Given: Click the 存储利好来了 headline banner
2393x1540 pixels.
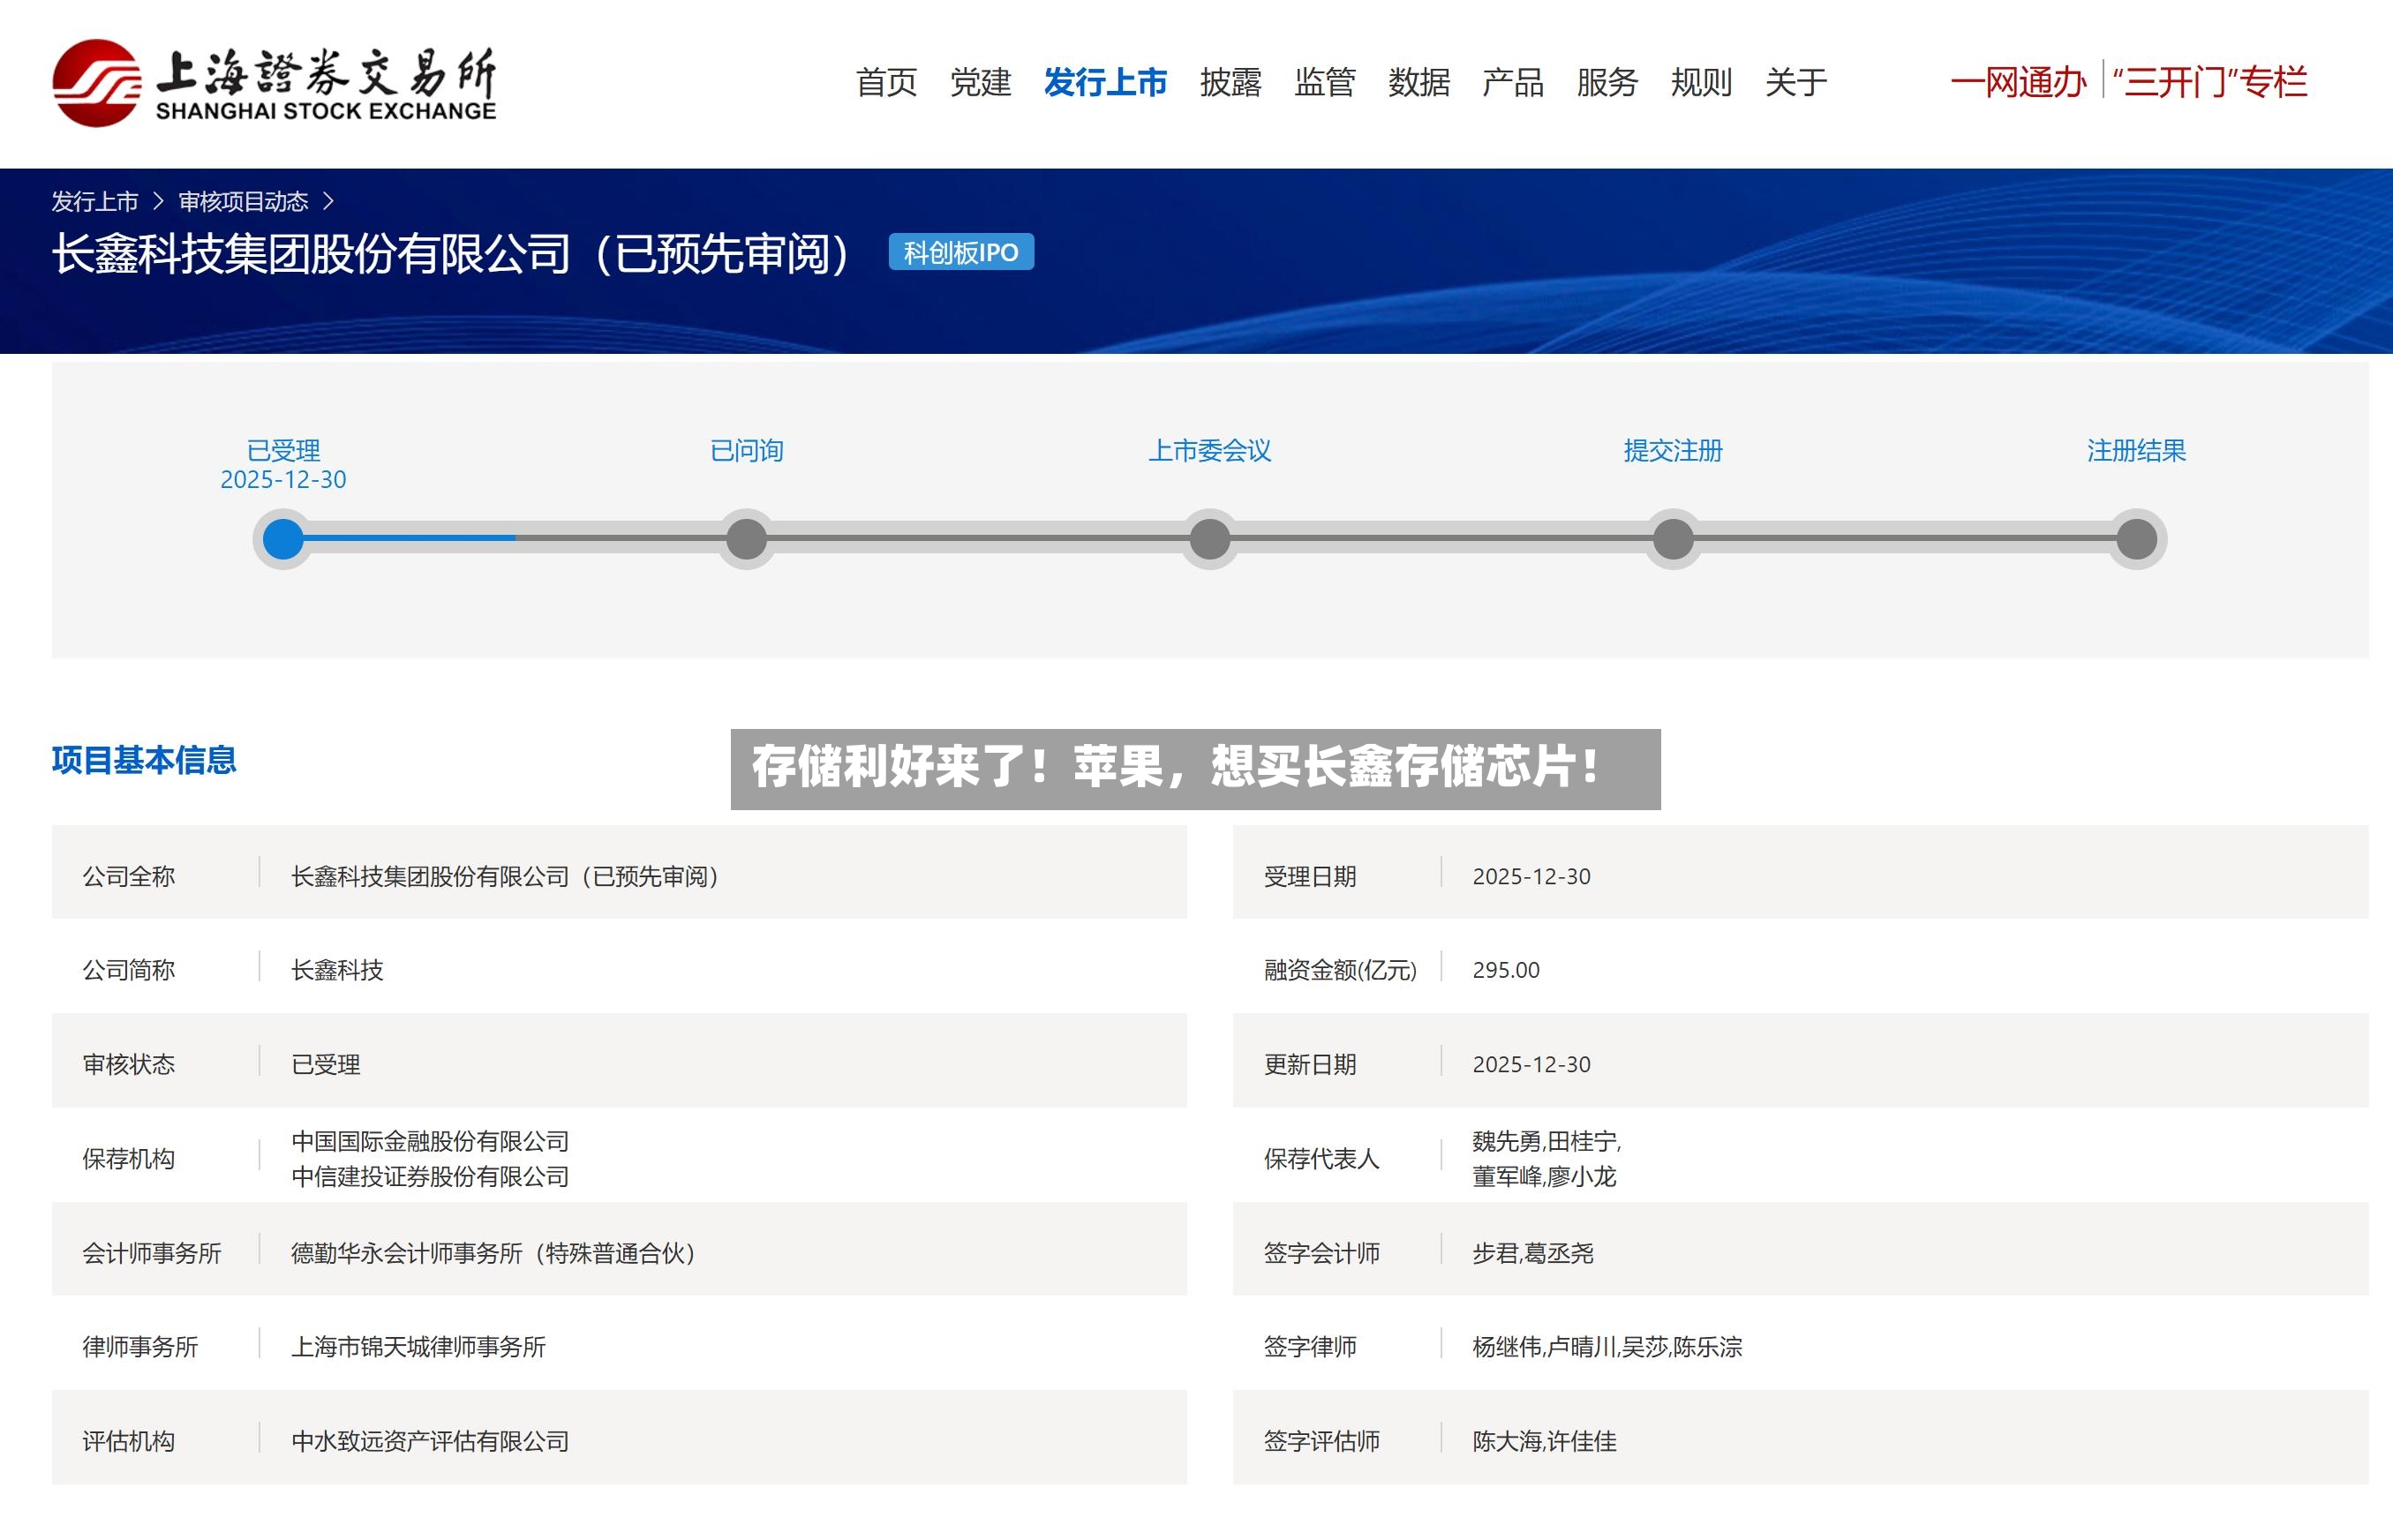Looking at the screenshot, I should pos(1195,769).
